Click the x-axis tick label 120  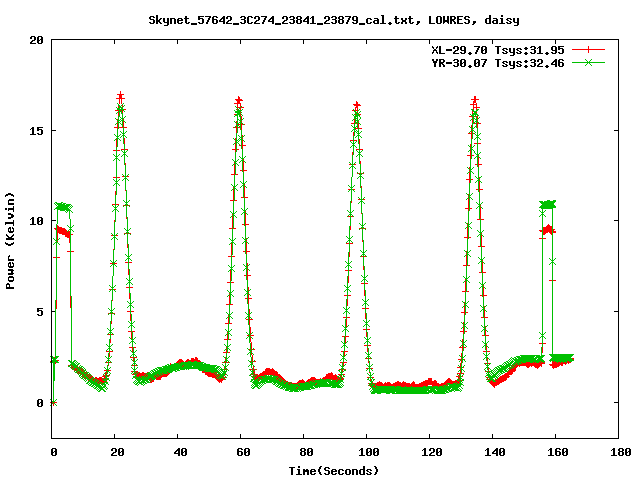[432, 452]
